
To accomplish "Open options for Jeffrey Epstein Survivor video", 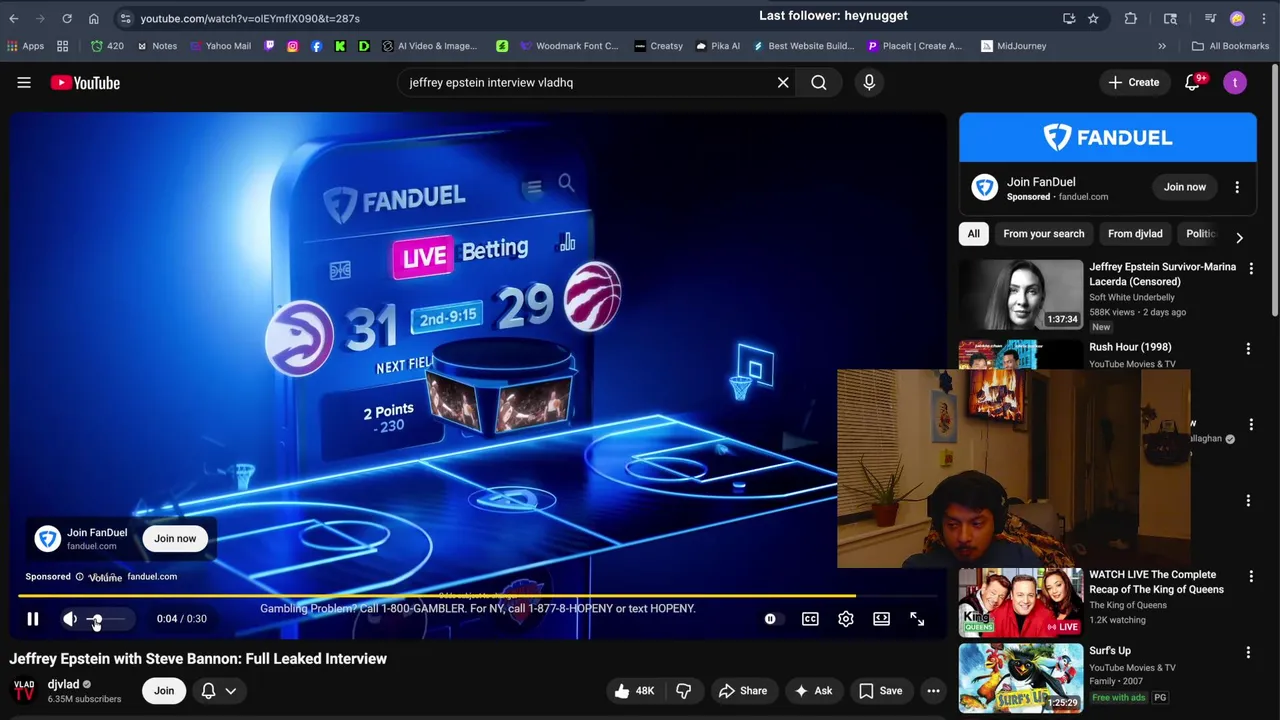I will pos(1250,269).
